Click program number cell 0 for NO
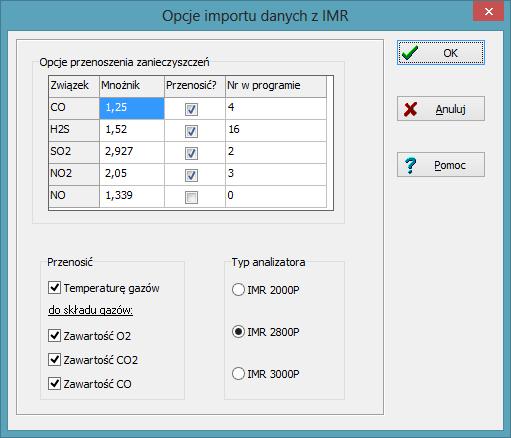Viewport: 511px width, 438px height. [x=276, y=196]
